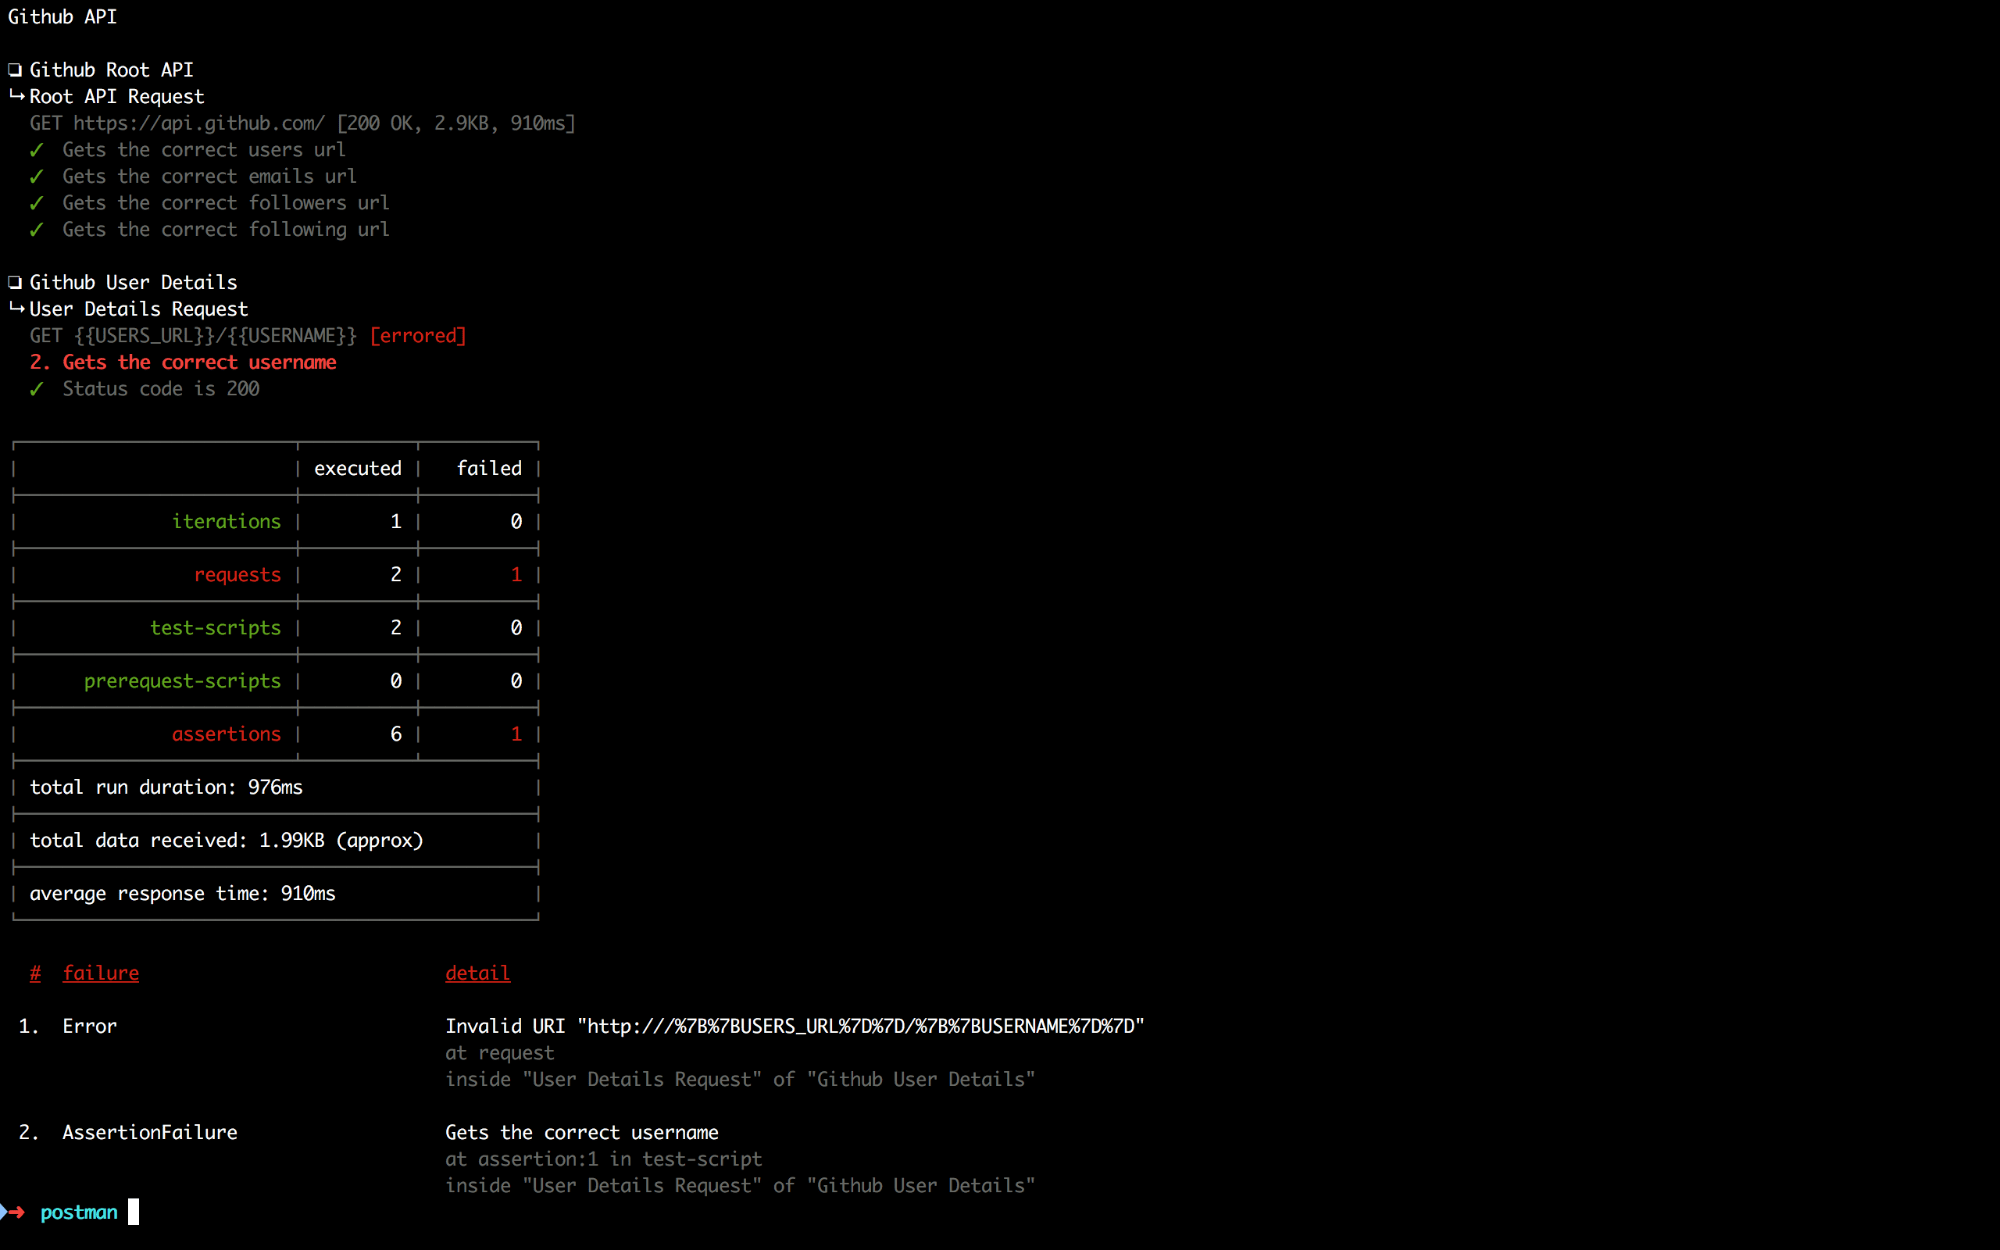Click the red "#" failure table header
The height and width of the screenshot is (1250, 2000).
click(35, 974)
